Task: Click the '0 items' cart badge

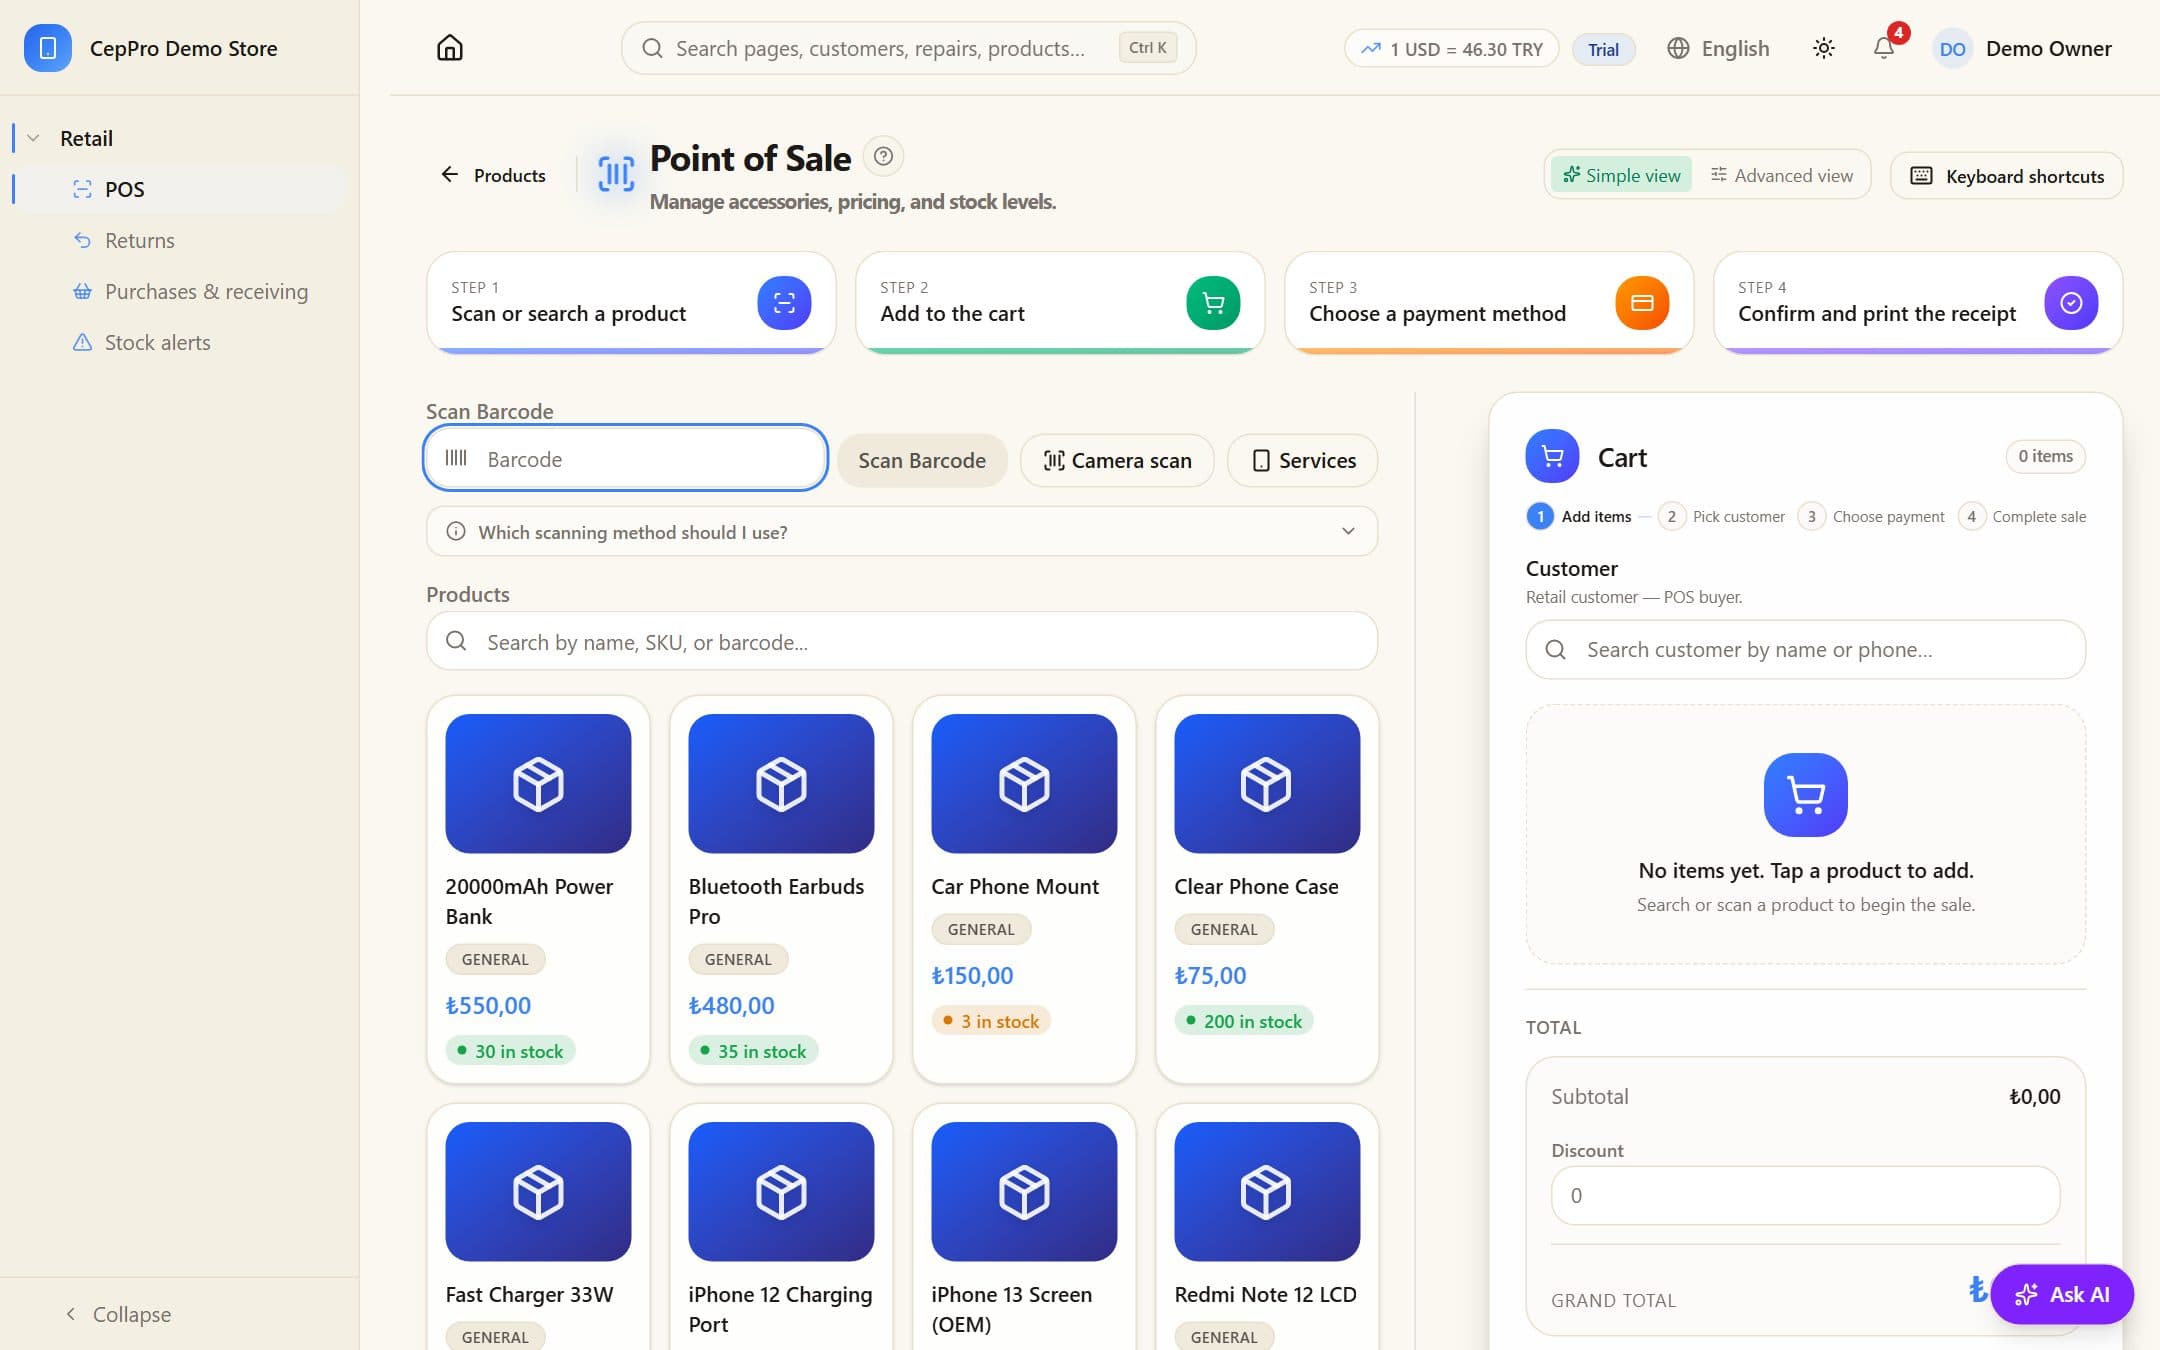Action: coord(2045,456)
